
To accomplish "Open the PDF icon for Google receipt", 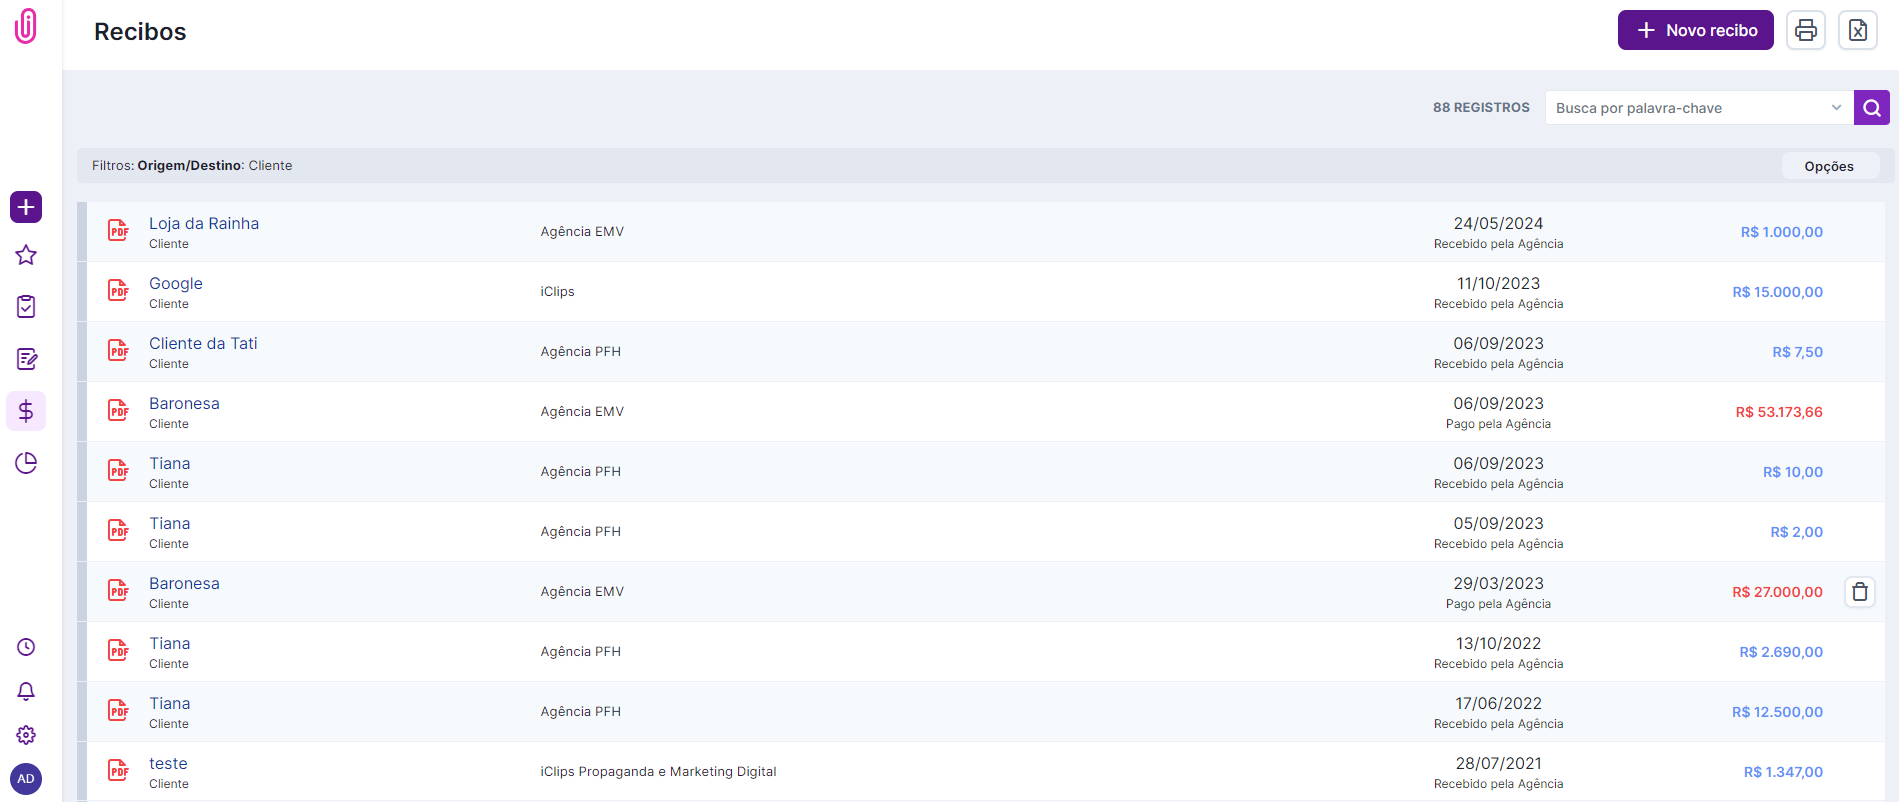I will point(119,291).
